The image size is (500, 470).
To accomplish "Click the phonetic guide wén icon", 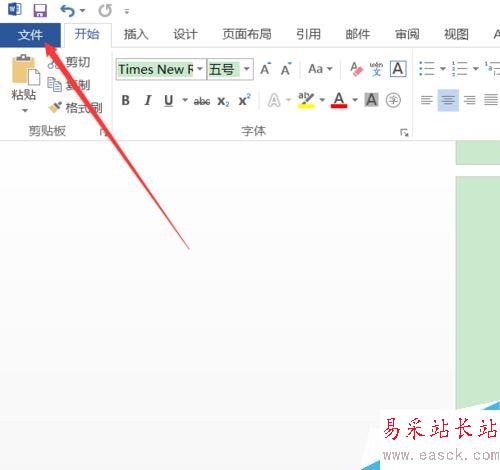I will pos(376,69).
